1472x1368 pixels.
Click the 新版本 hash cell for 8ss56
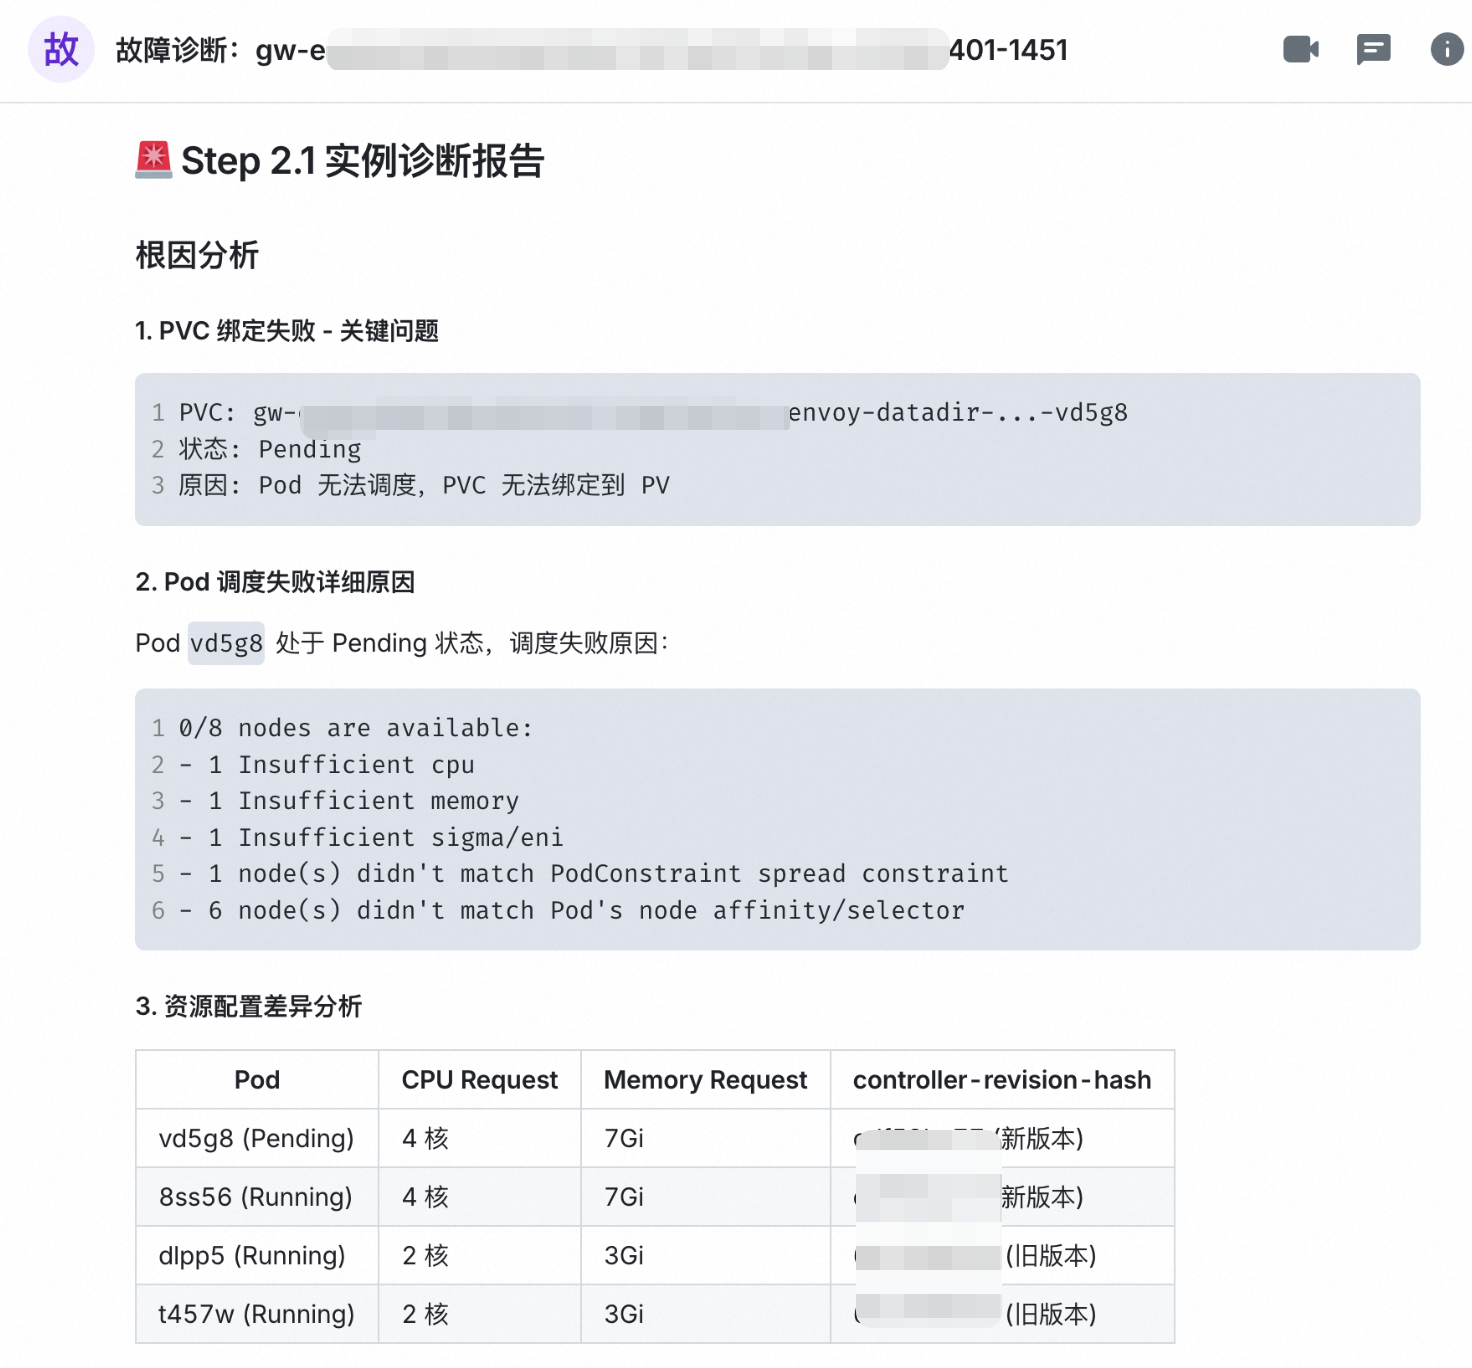[1002, 1197]
